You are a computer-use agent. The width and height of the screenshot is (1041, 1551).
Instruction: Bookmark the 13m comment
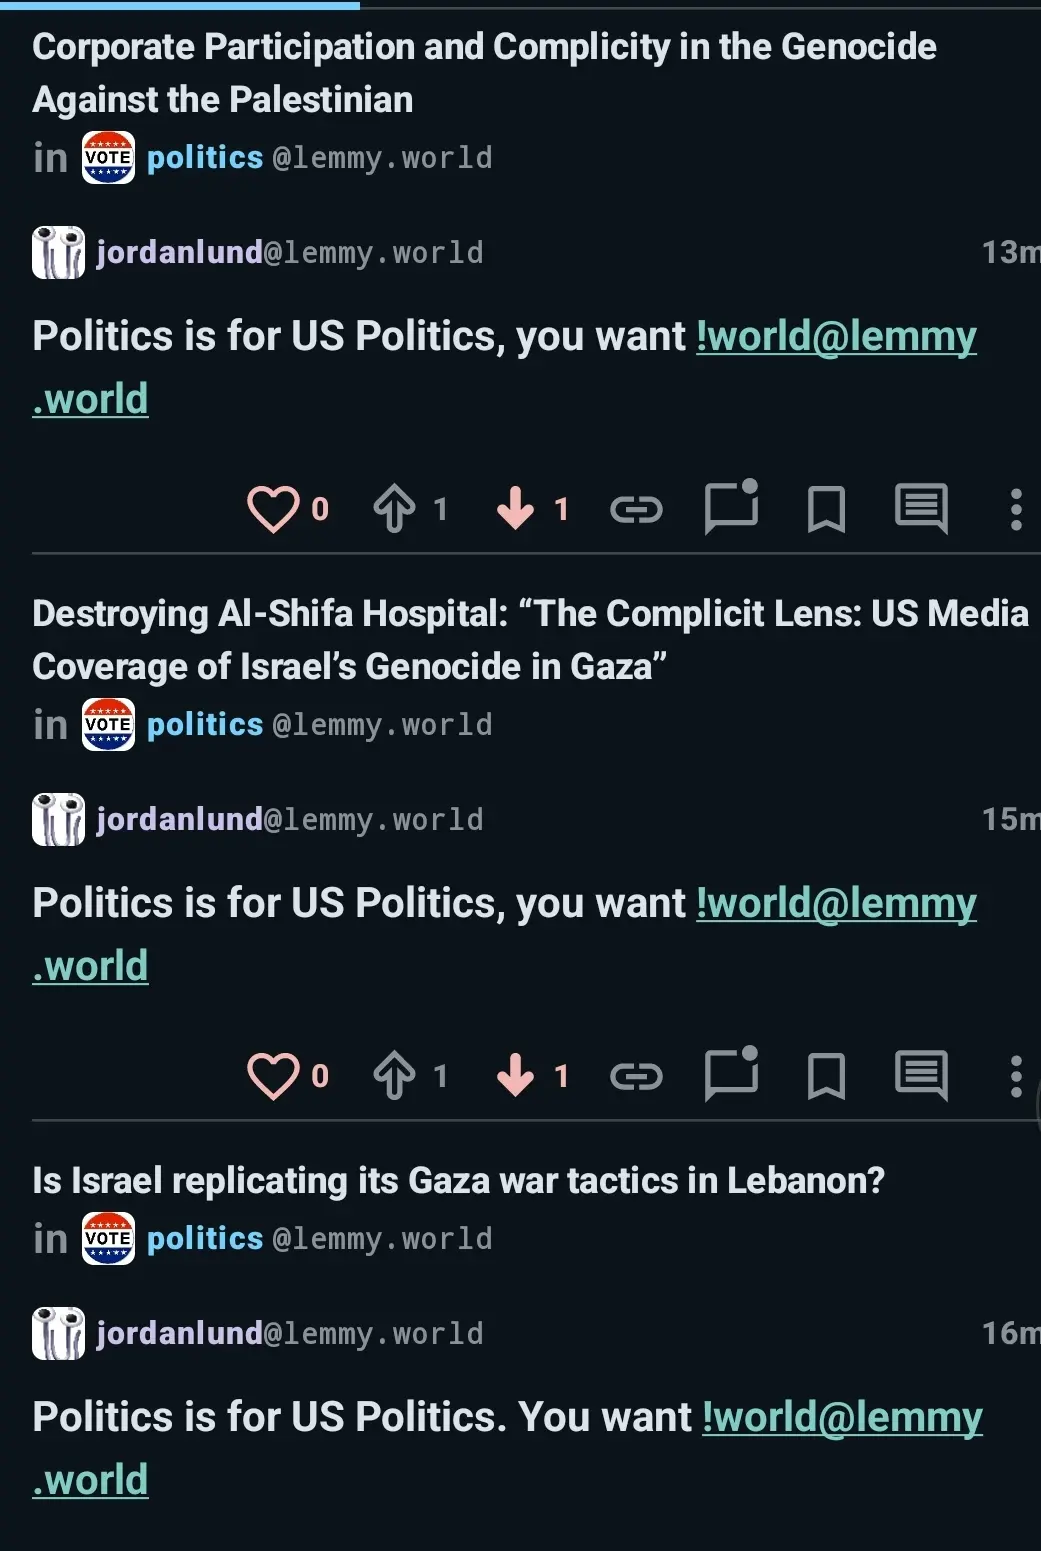pyautogui.click(x=826, y=510)
